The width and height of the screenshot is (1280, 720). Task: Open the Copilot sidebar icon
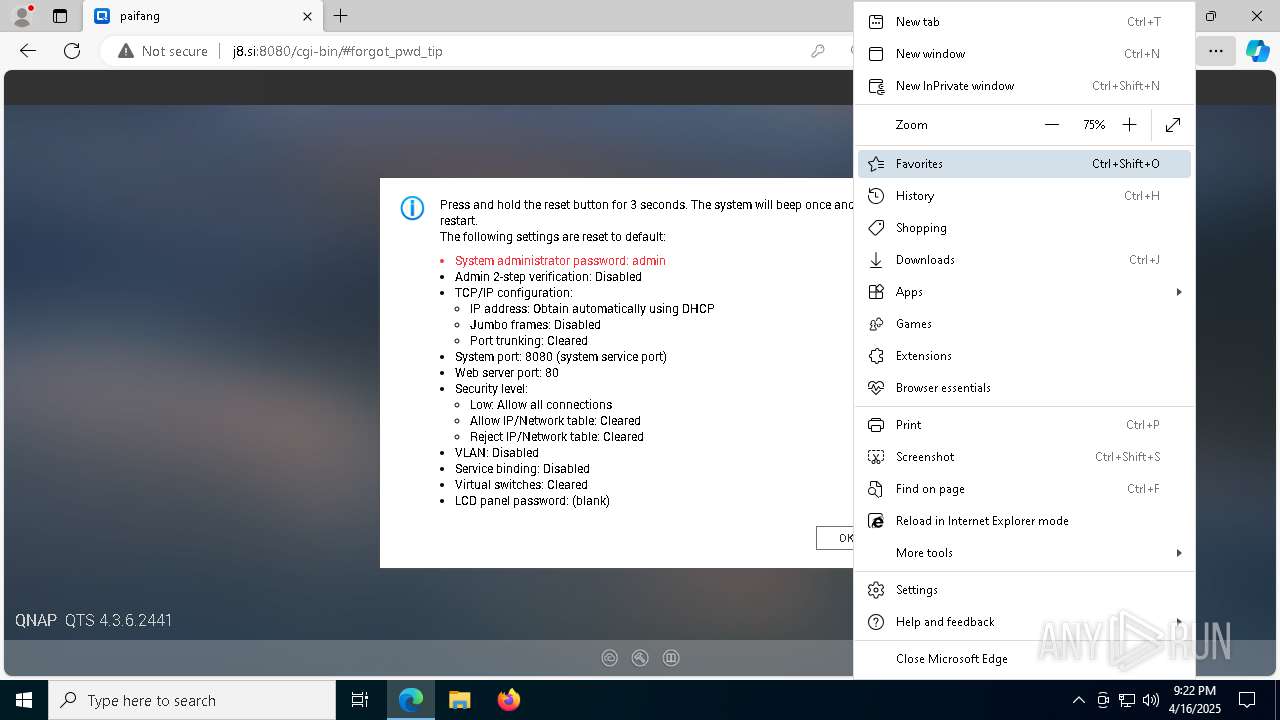[x=1257, y=51]
